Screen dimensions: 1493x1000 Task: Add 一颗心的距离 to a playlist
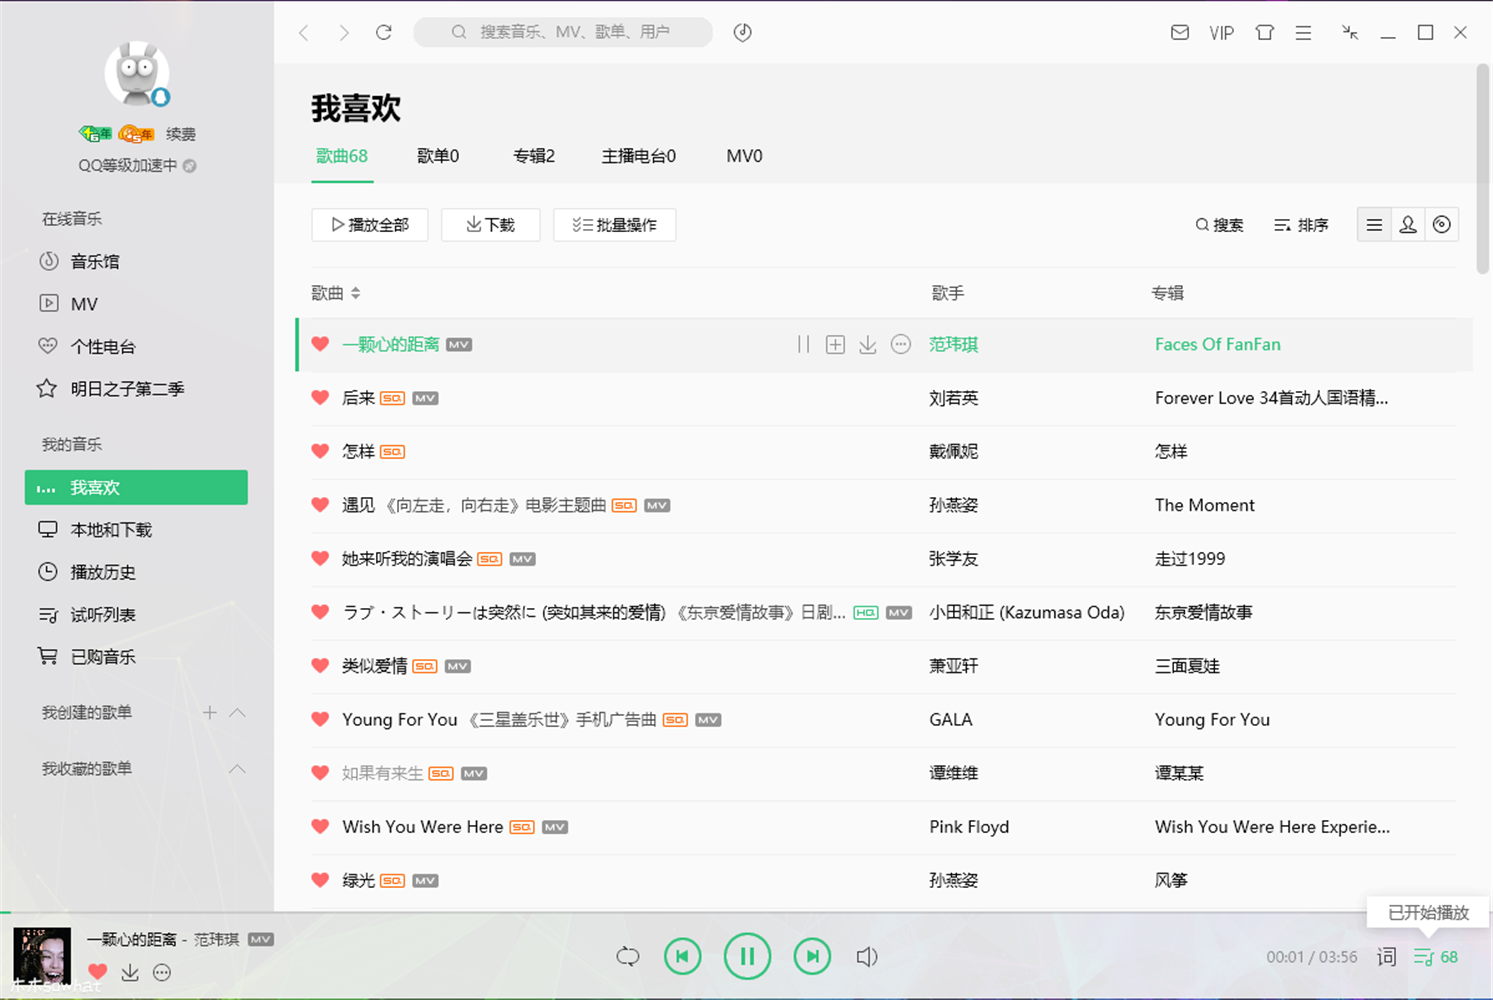(835, 345)
